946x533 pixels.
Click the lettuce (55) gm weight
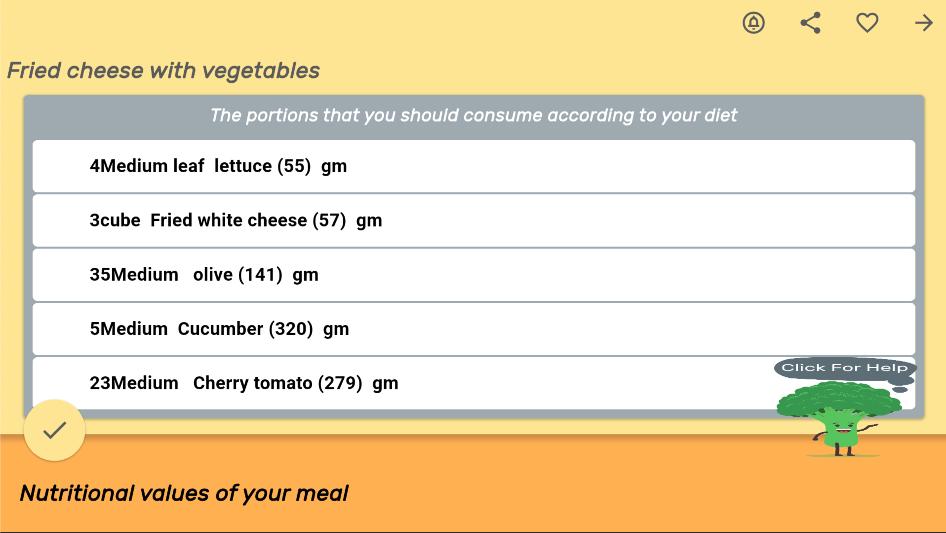[x=312, y=166]
